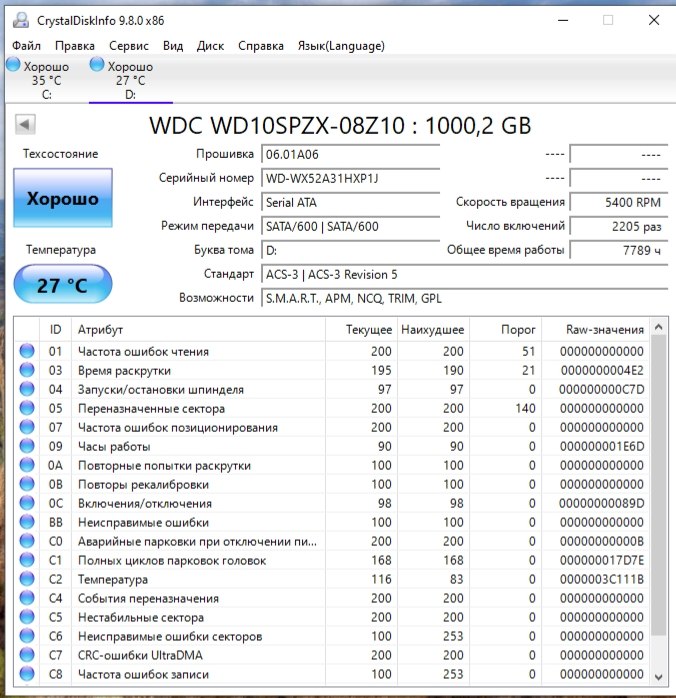This screenshot has height=698, width=676.
Task: Click the power-on count field 2205 раз
Action: pyautogui.click(x=619, y=227)
